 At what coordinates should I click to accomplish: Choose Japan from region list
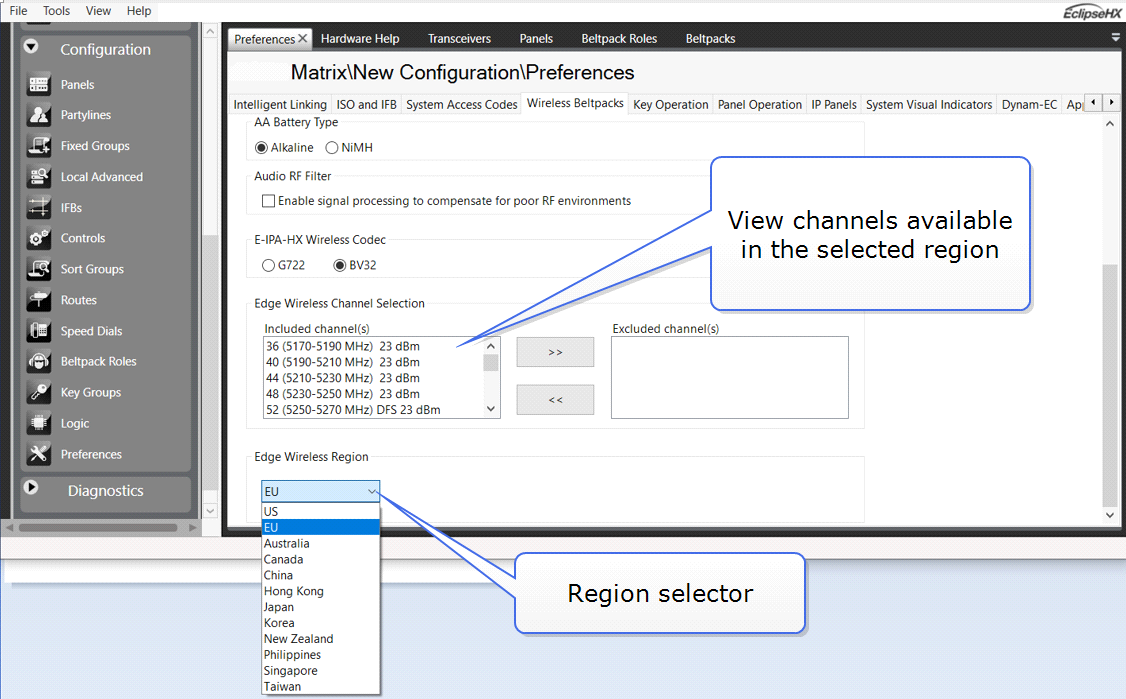[320, 607]
